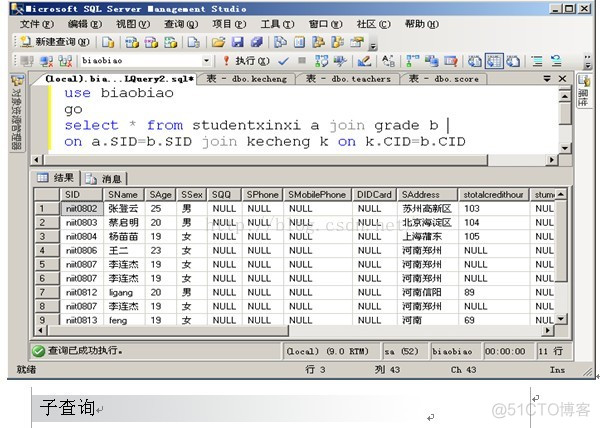The height and width of the screenshot is (428, 600).
Task: Open a new Database Engine Query
Action: tap(108, 42)
